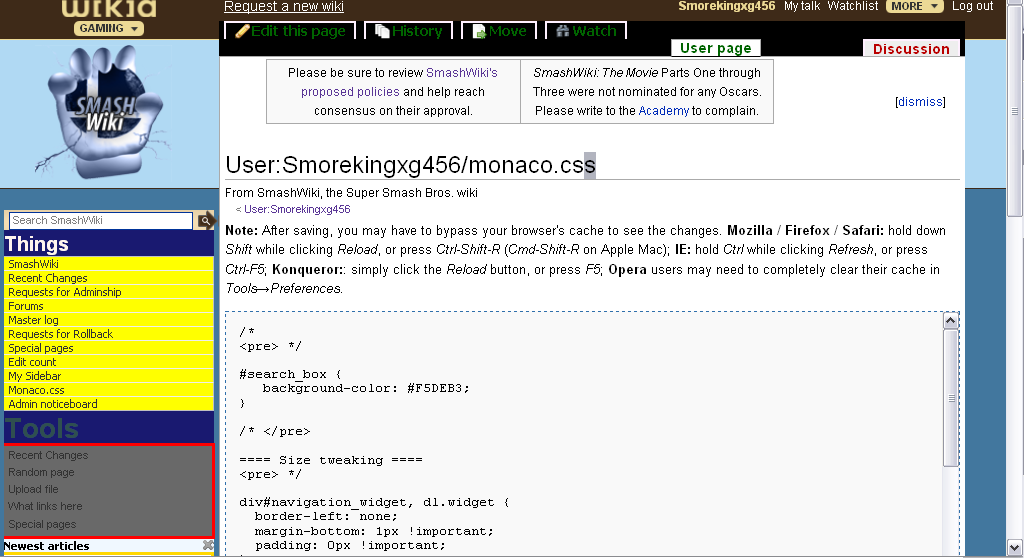Click Log out
Image resolution: width=1024 pixels, height=558 pixels.
point(972,7)
